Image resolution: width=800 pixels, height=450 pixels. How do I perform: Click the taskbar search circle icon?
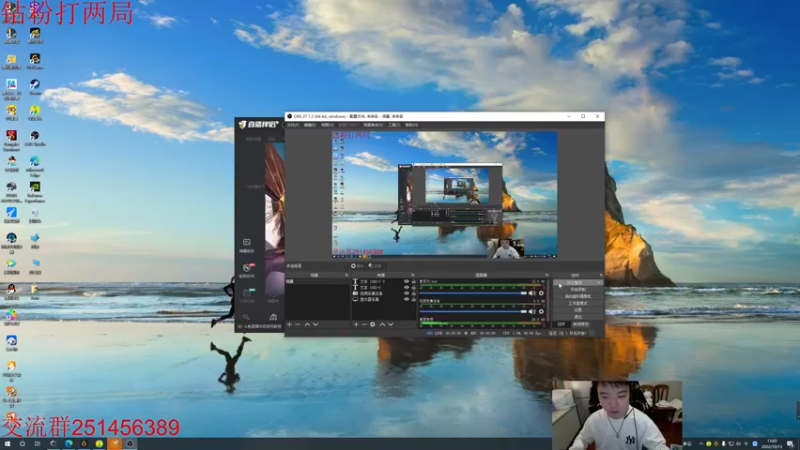coord(22,444)
